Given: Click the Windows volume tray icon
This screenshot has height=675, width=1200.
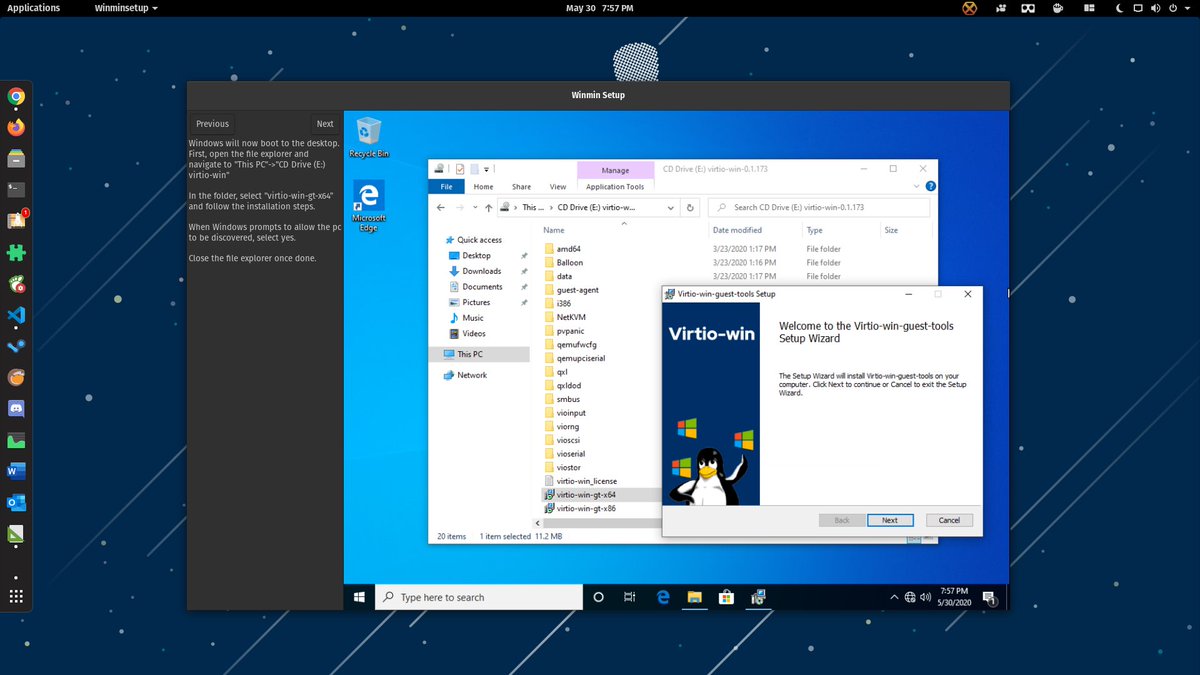Looking at the screenshot, I should tap(925, 598).
